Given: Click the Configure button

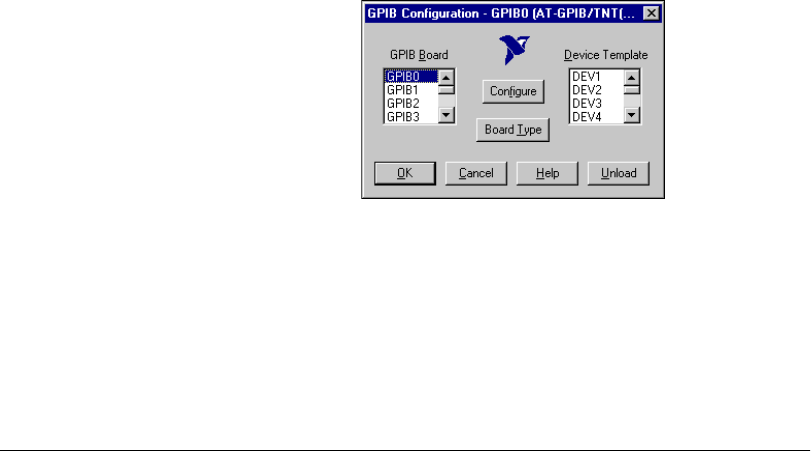Looking at the screenshot, I should [x=513, y=92].
